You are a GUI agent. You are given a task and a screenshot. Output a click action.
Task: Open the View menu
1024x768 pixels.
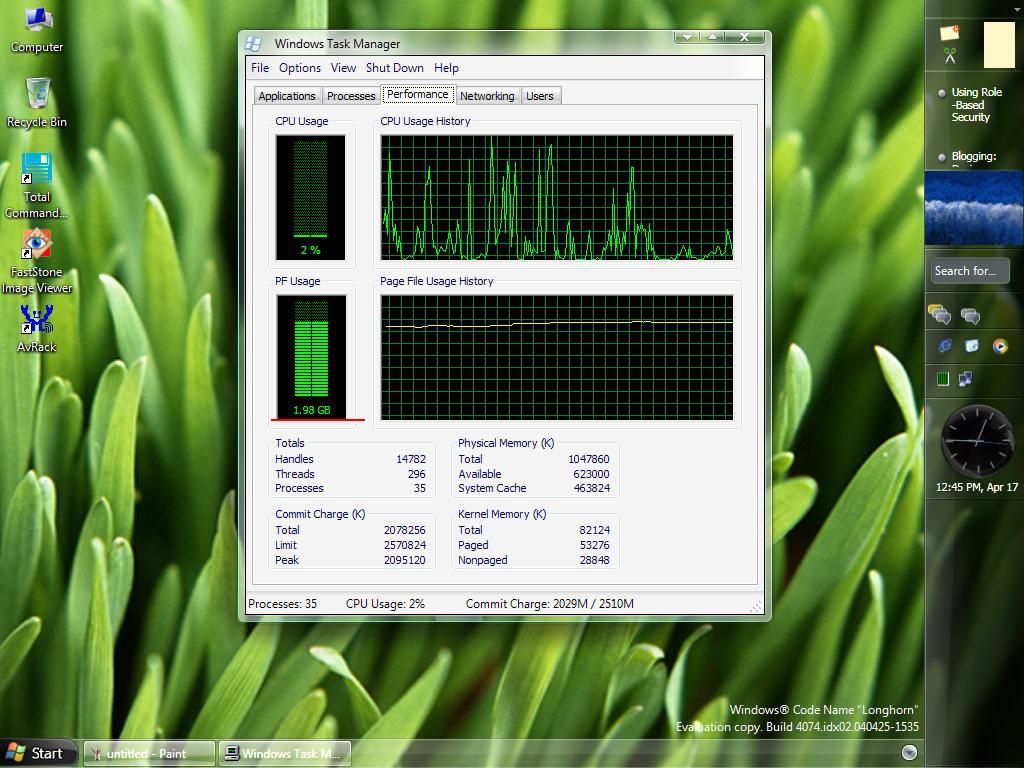click(x=344, y=68)
